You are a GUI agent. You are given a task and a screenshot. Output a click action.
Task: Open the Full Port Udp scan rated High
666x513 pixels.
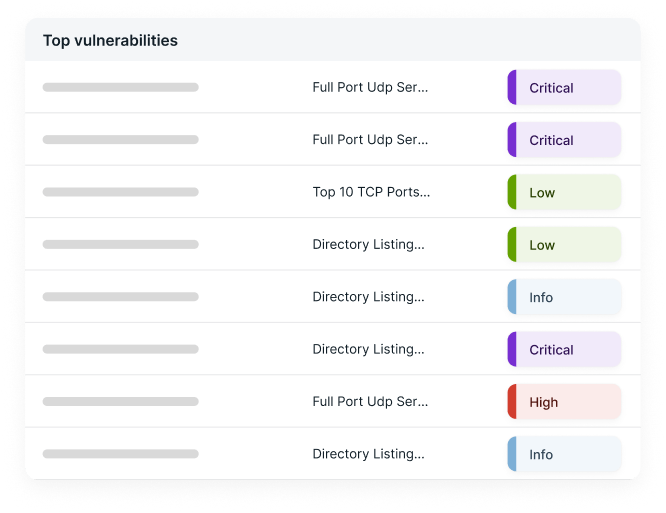370,402
